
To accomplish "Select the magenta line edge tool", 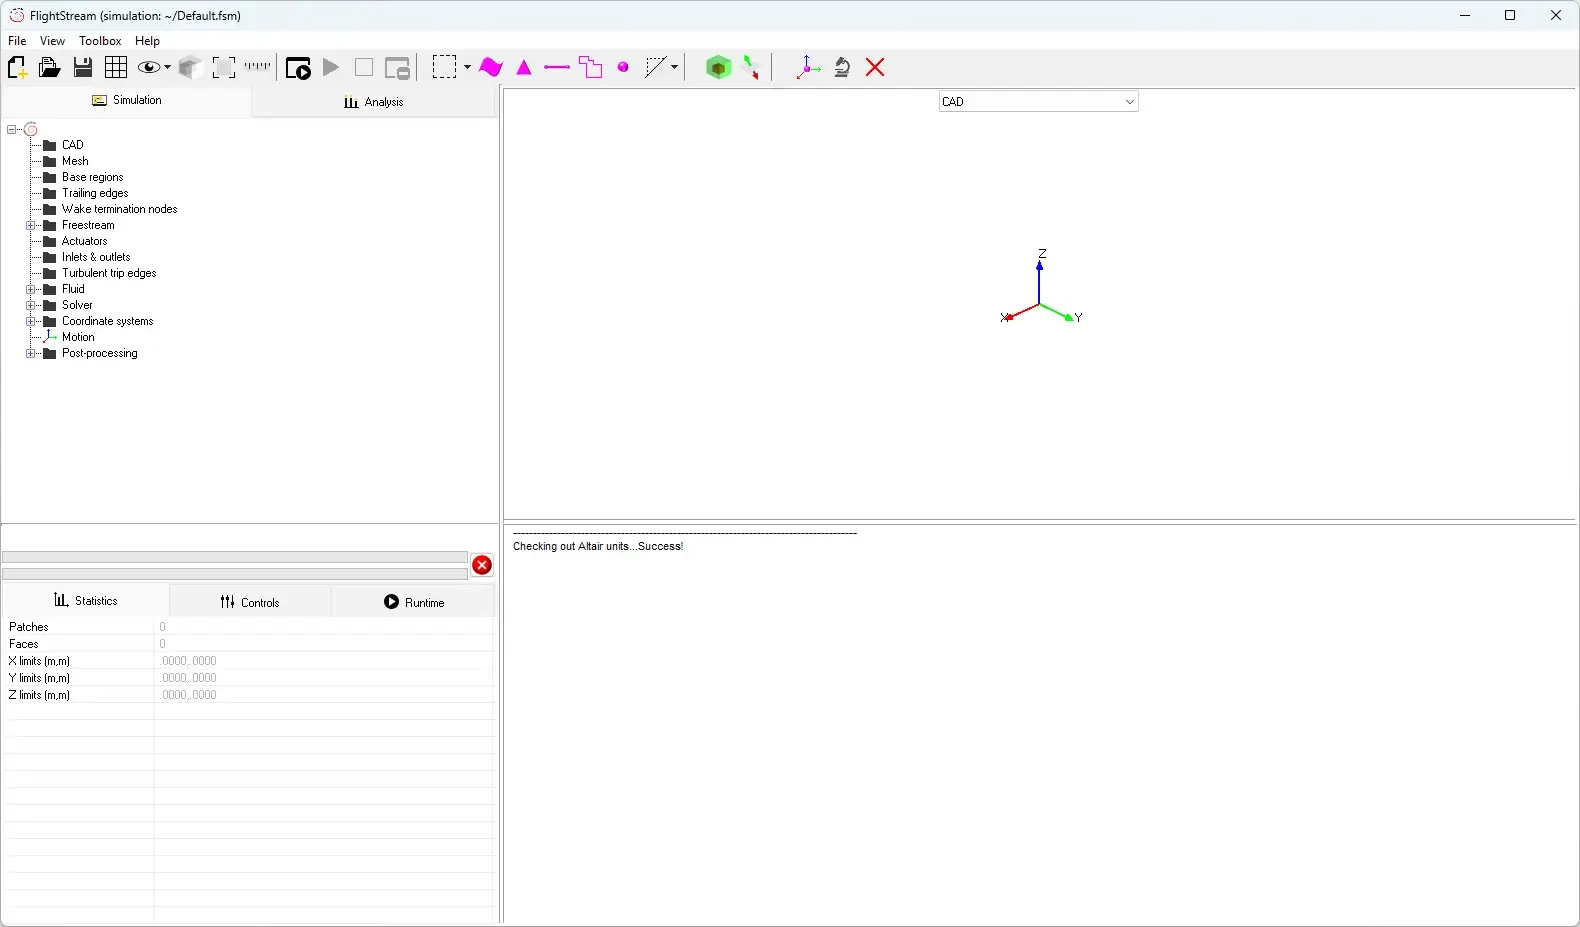I will [557, 67].
